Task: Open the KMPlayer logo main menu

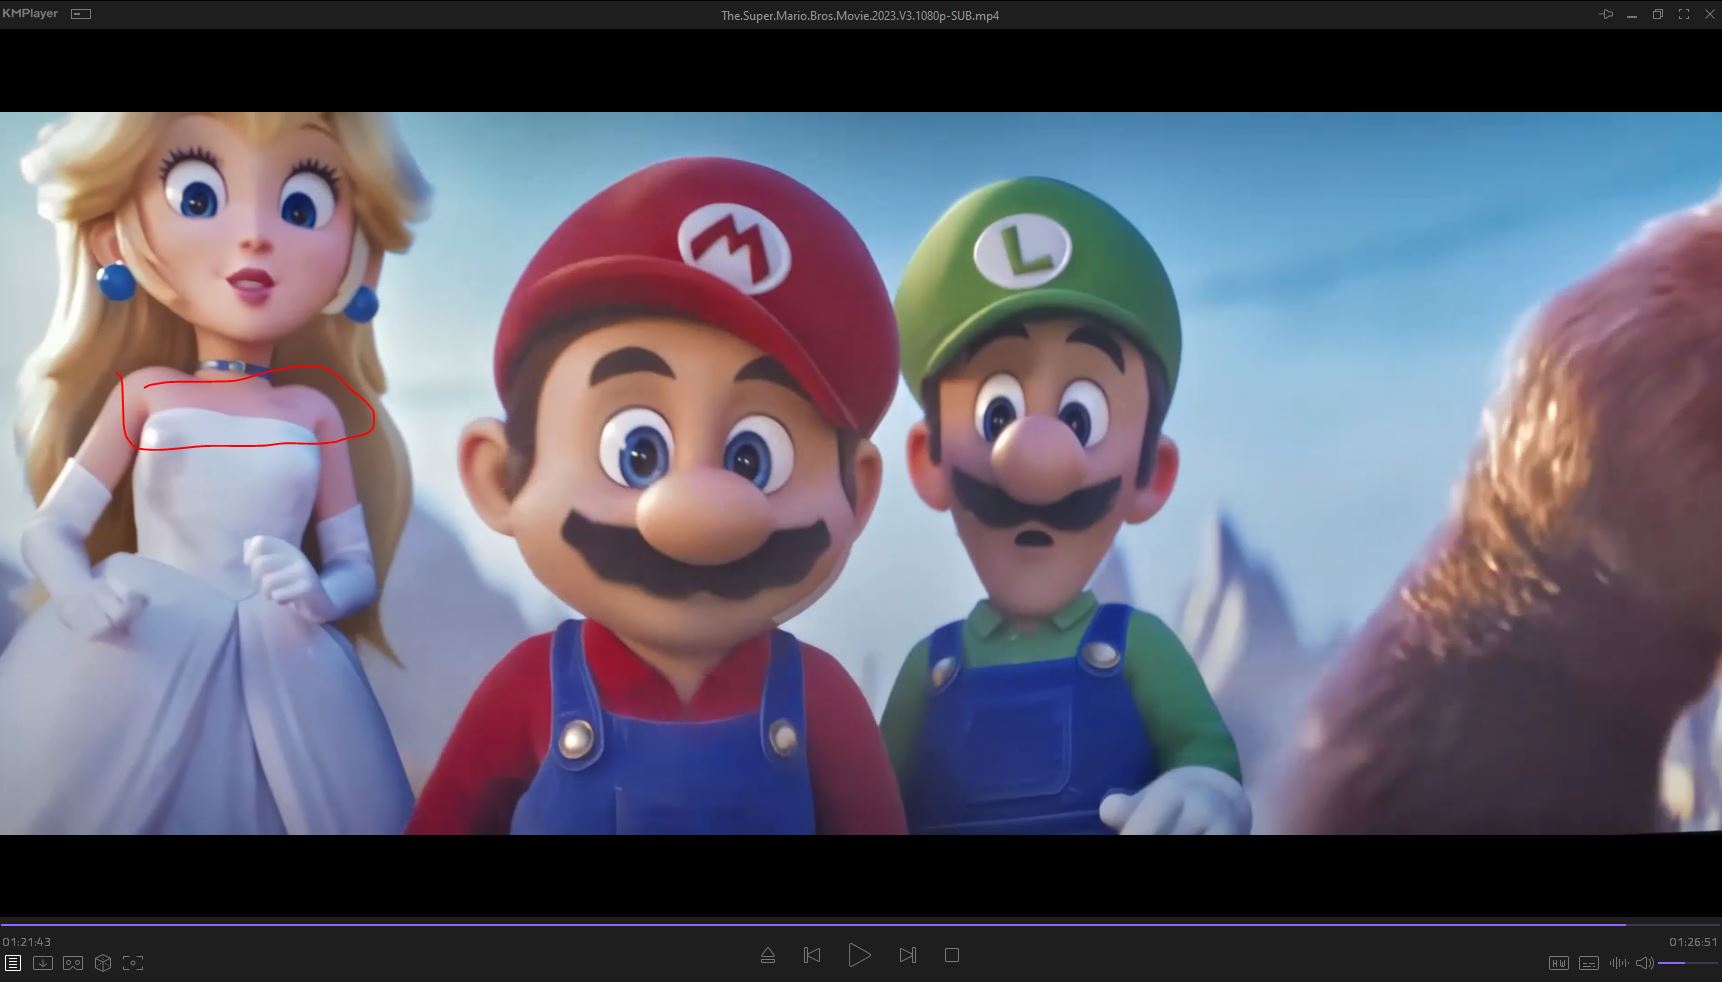Action: (x=30, y=14)
